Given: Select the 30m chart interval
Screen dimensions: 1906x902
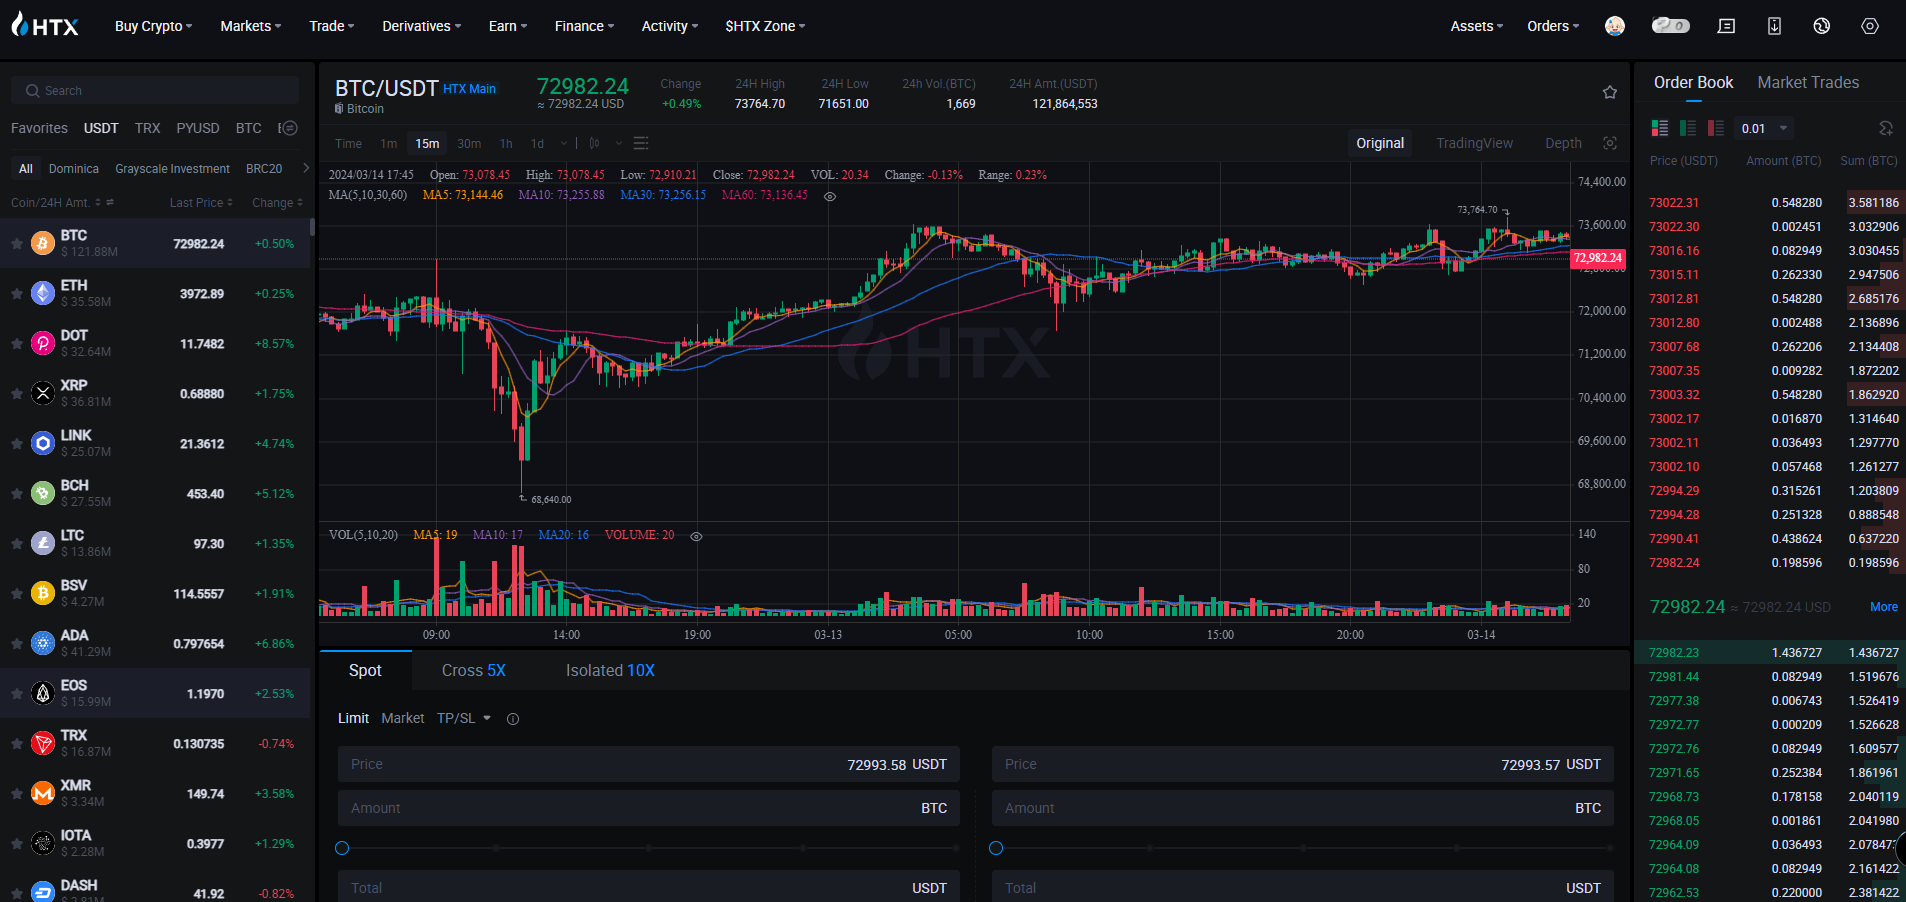Looking at the screenshot, I should click(469, 143).
